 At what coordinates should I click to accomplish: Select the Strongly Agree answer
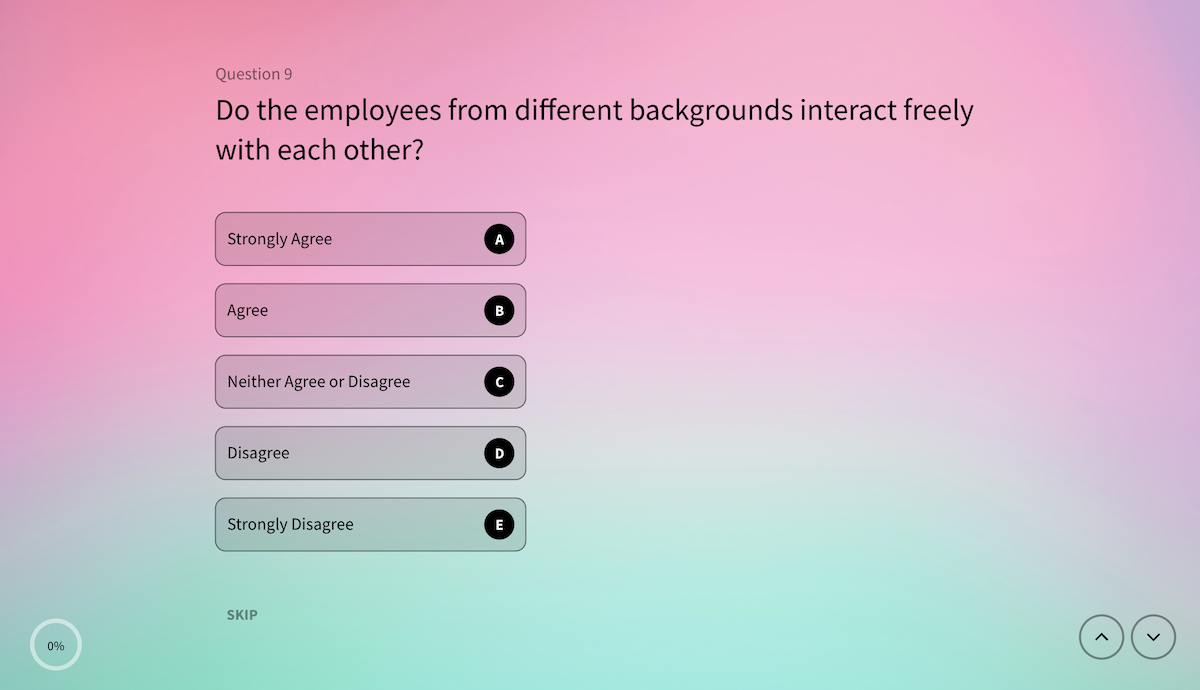point(350,239)
